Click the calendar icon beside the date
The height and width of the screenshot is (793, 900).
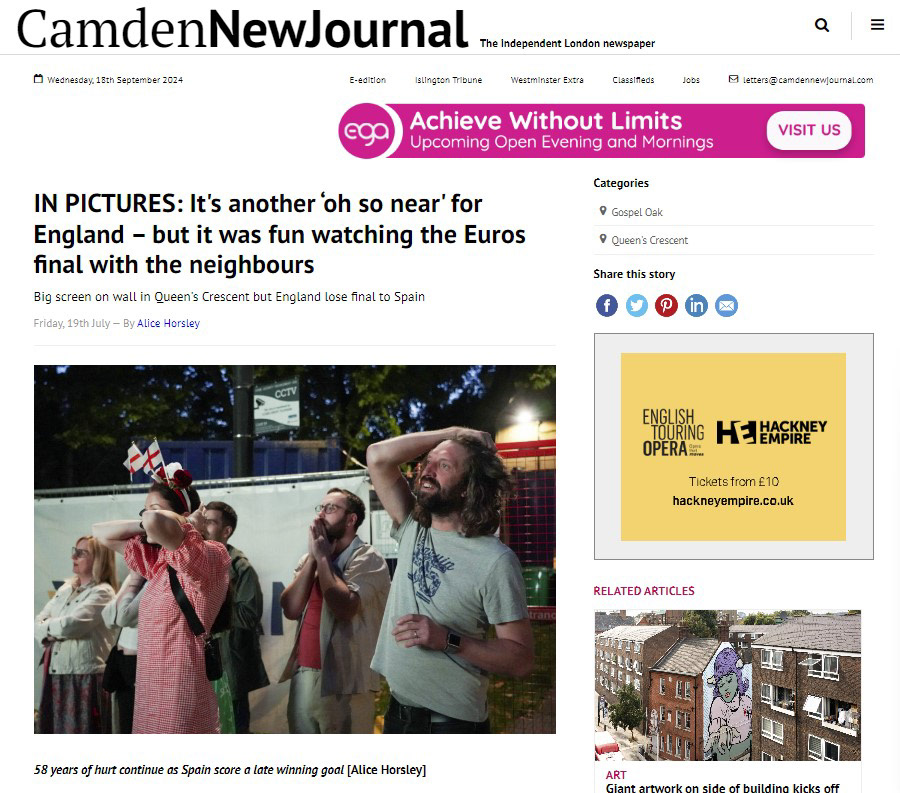pos(38,79)
